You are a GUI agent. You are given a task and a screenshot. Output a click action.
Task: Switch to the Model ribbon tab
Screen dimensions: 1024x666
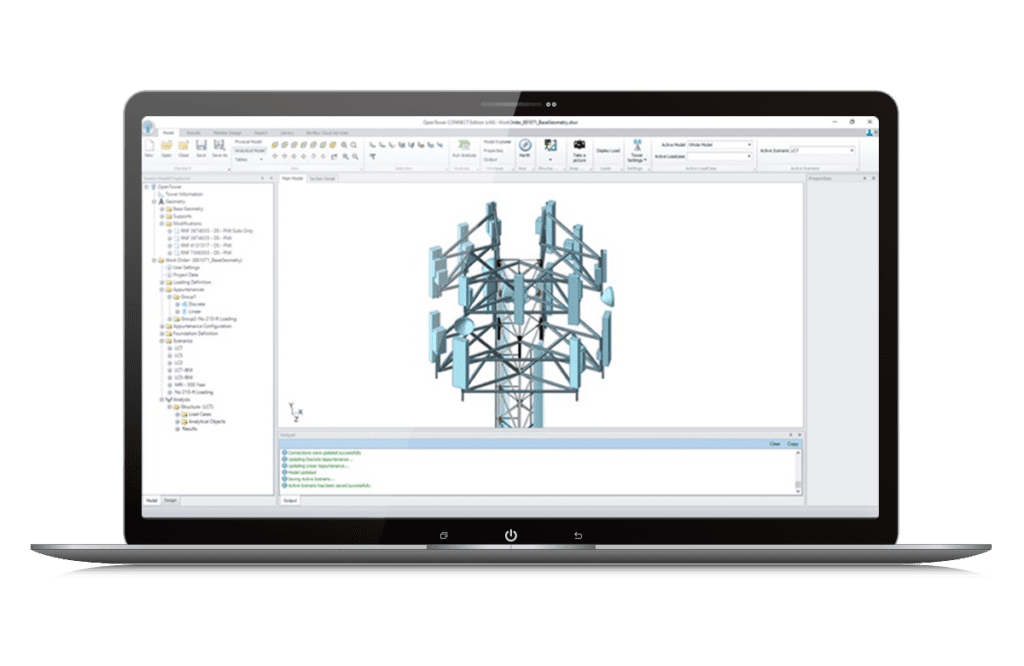click(x=168, y=133)
